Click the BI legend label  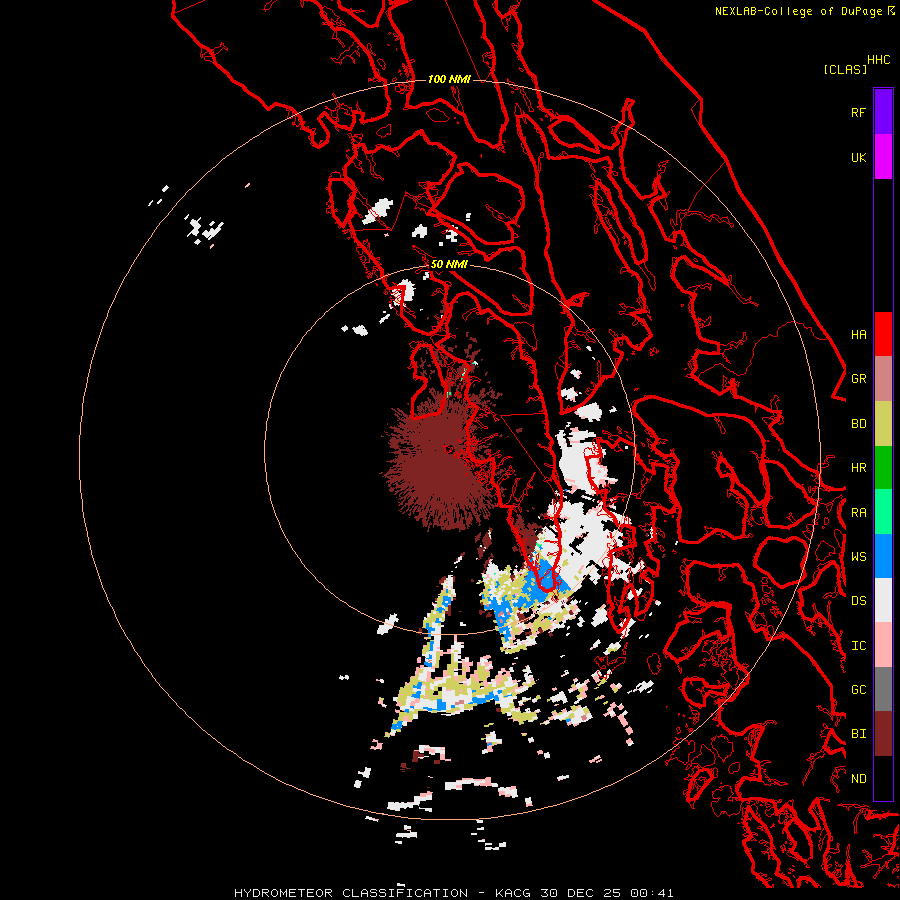tap(859, 734)
